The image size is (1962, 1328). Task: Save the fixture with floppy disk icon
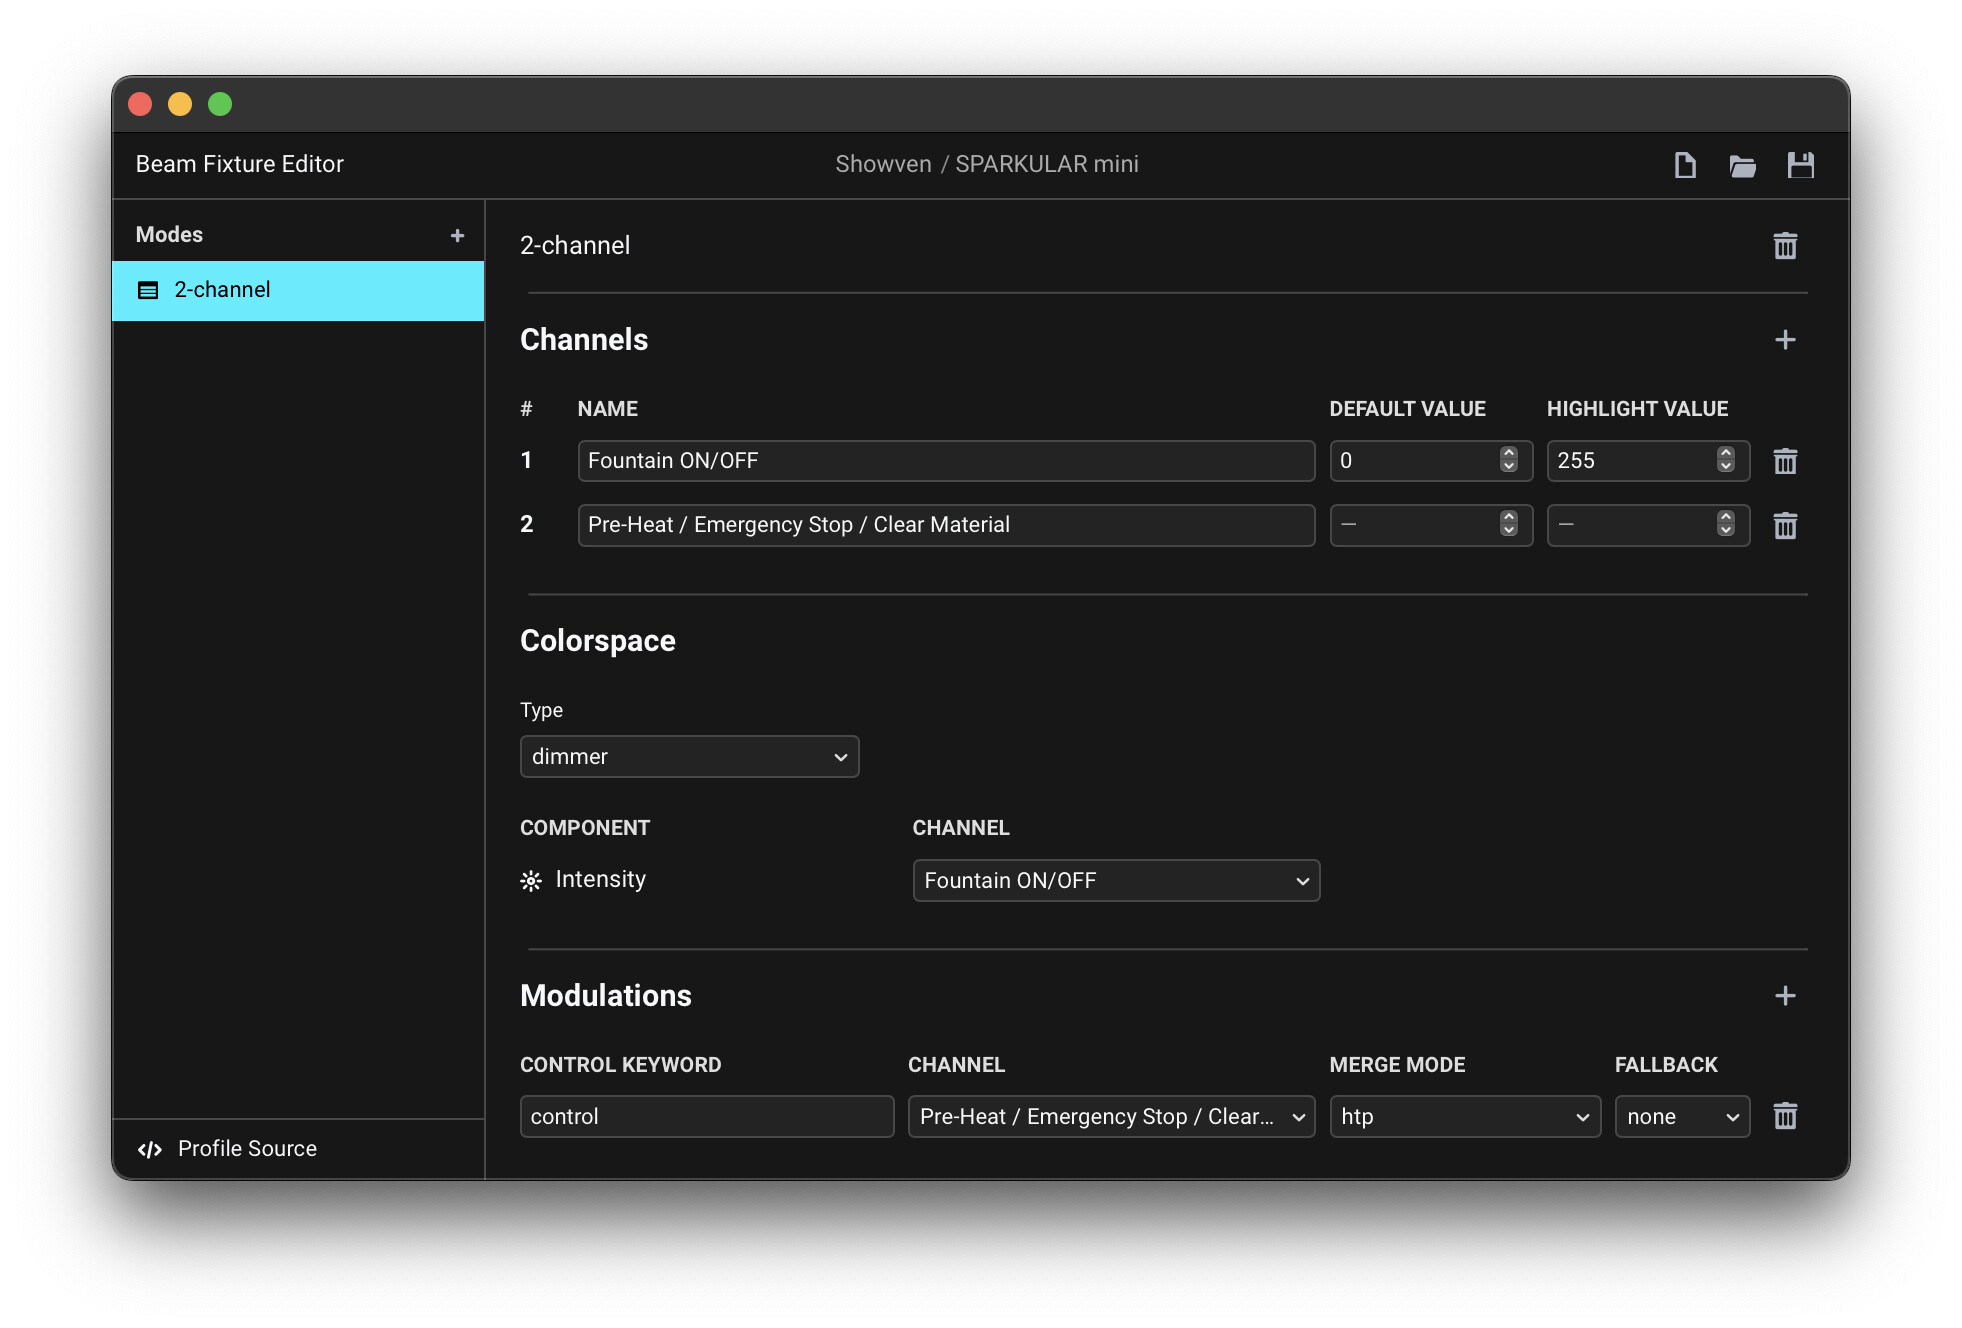(1800, 165)
